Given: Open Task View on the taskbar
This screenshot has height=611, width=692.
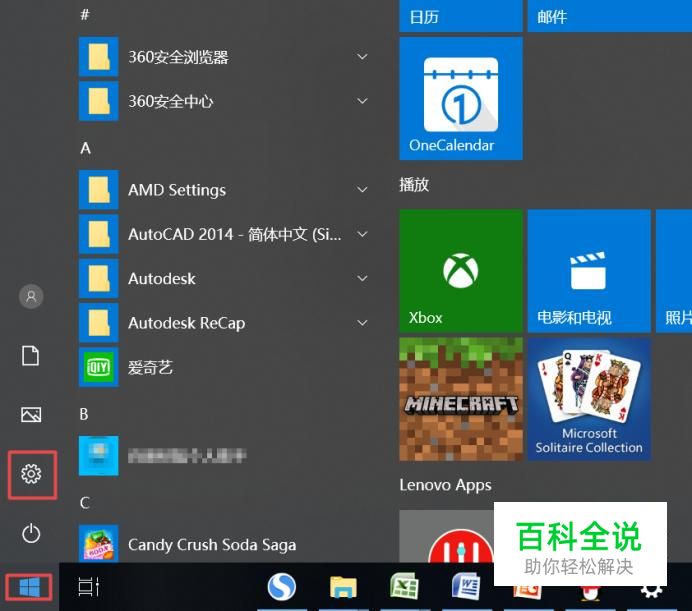Looking at the screenshot, I should (88, 587).
